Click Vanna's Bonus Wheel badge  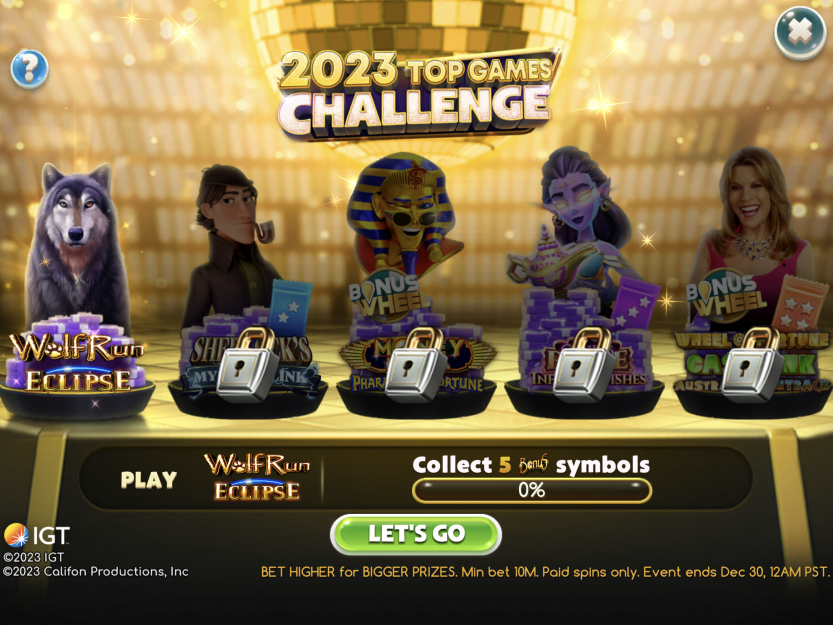[724, 295]
